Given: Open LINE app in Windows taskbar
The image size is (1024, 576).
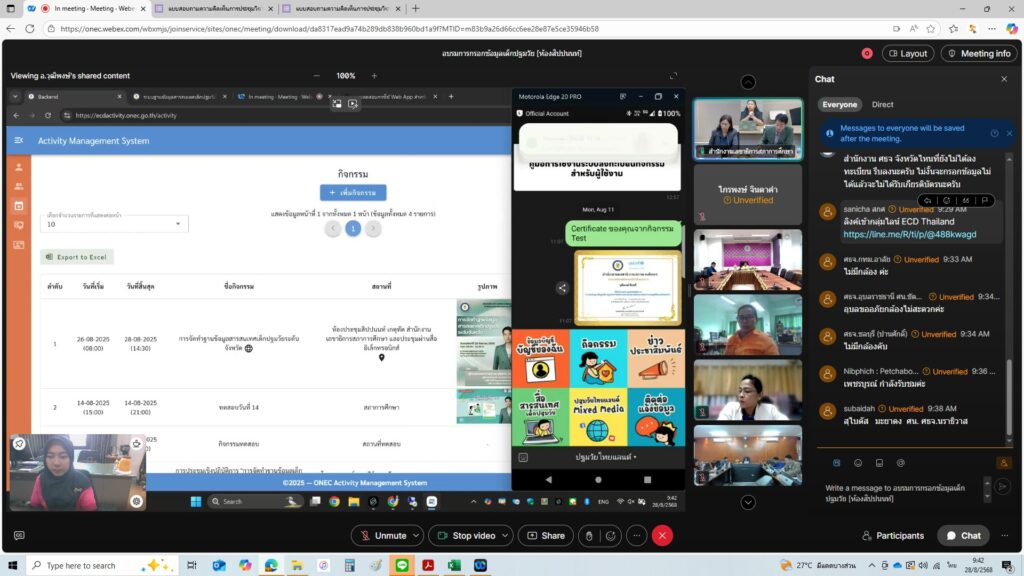Looking at the screenshot, I should (402, 566).
